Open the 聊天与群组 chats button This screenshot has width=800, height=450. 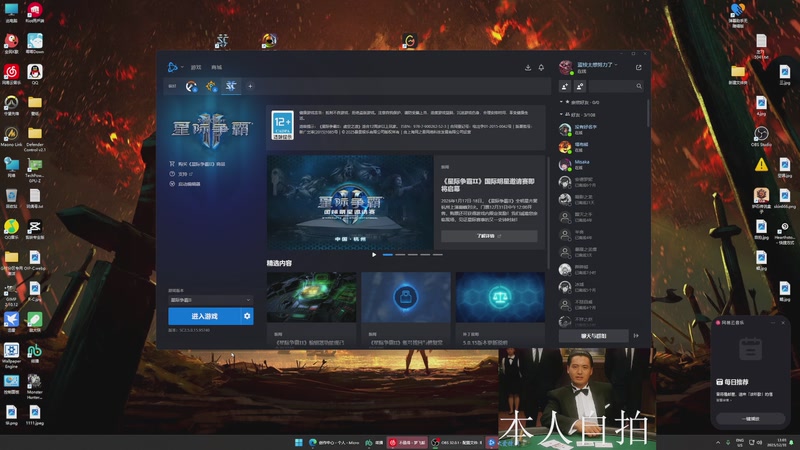(593, 336)
